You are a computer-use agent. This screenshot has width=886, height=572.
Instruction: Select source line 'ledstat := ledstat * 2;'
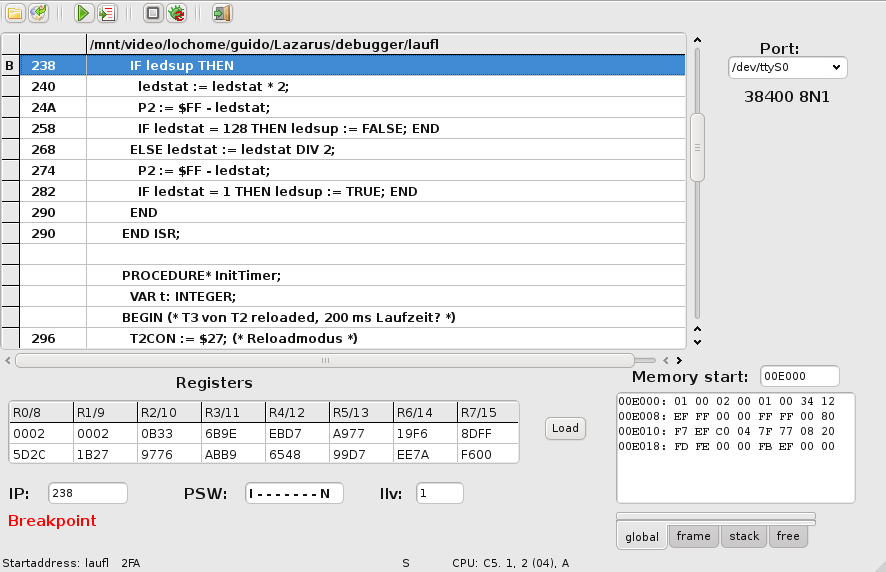pyautogui.click(x=386, y=86)
